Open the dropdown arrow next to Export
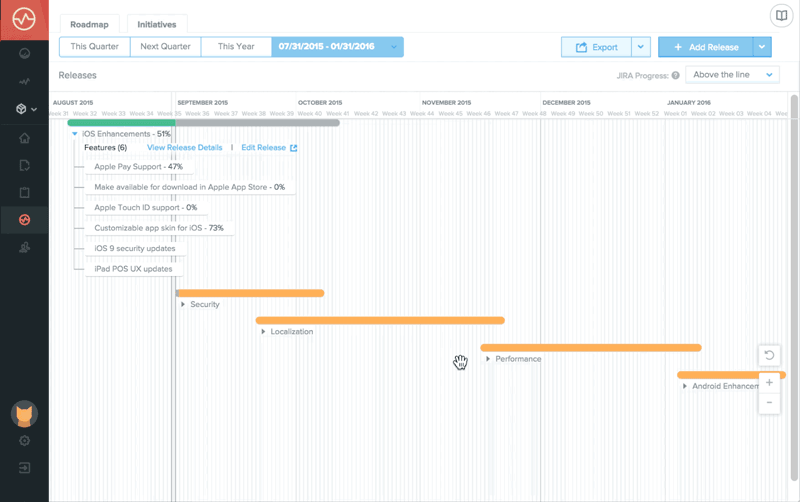This screenshot has height=502, width=800. (641, 47)
